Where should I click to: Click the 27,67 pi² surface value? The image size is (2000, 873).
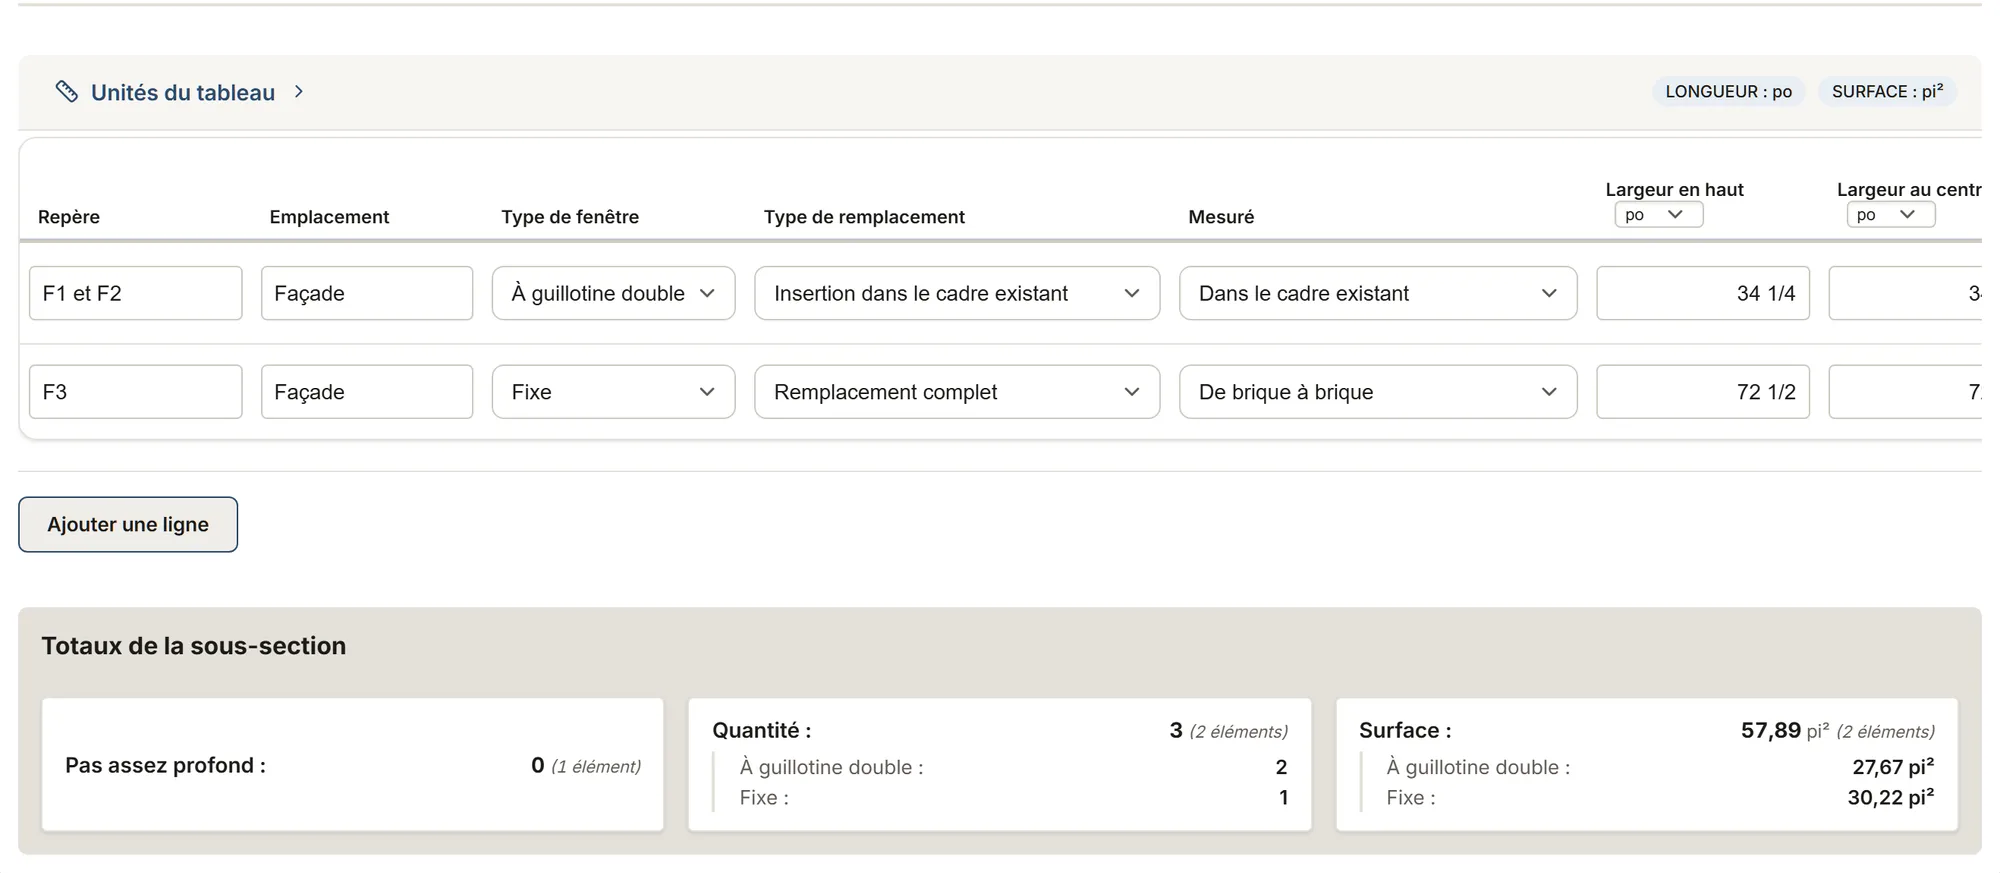point(1893,767)
